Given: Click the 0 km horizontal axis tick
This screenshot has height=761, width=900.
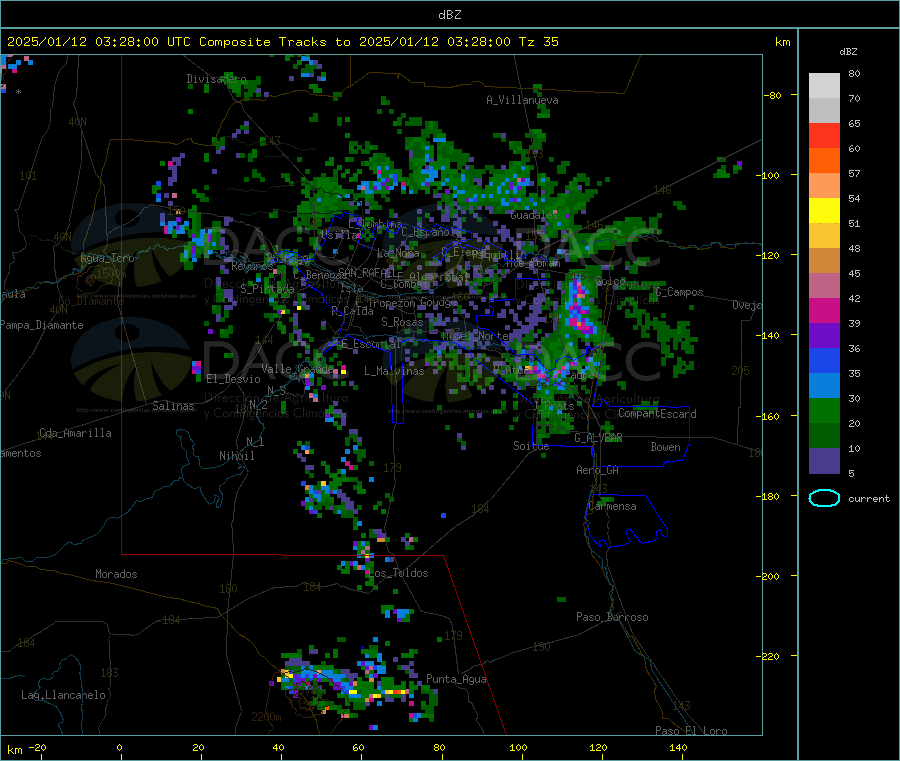Looking at the screenshot, I should [119, 747].
